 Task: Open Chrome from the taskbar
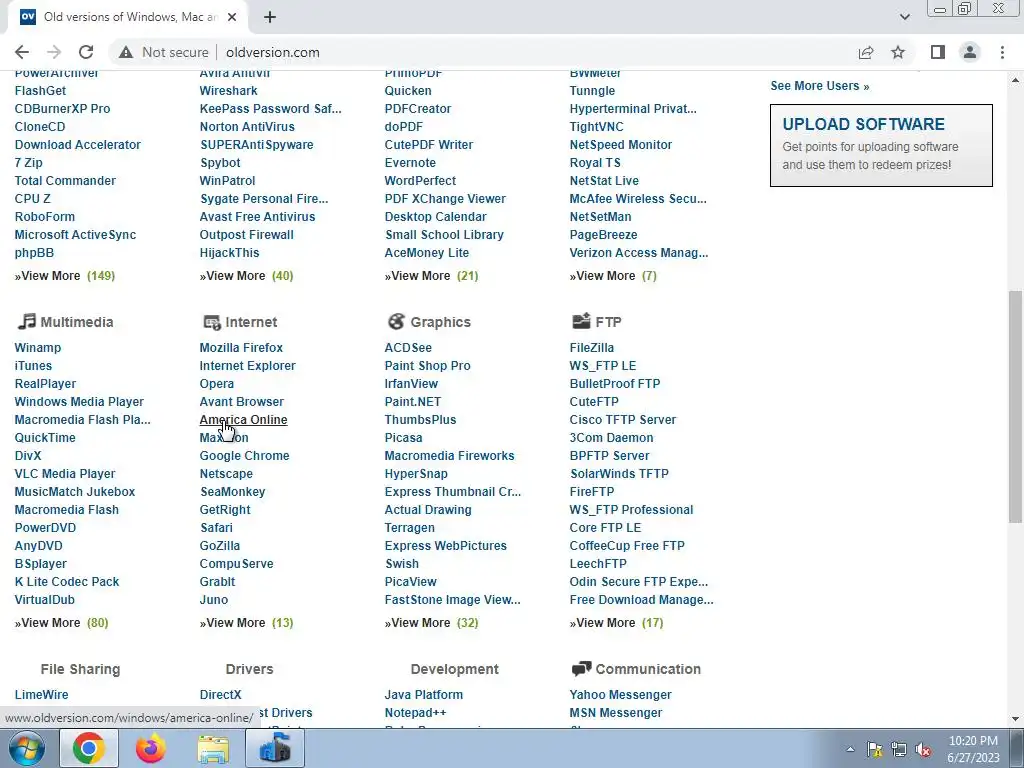89,748
